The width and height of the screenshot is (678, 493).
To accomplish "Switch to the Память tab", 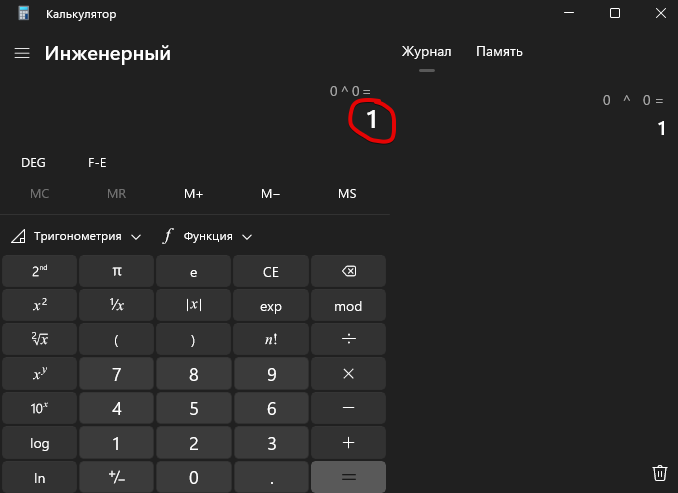I will coord(499,52).
